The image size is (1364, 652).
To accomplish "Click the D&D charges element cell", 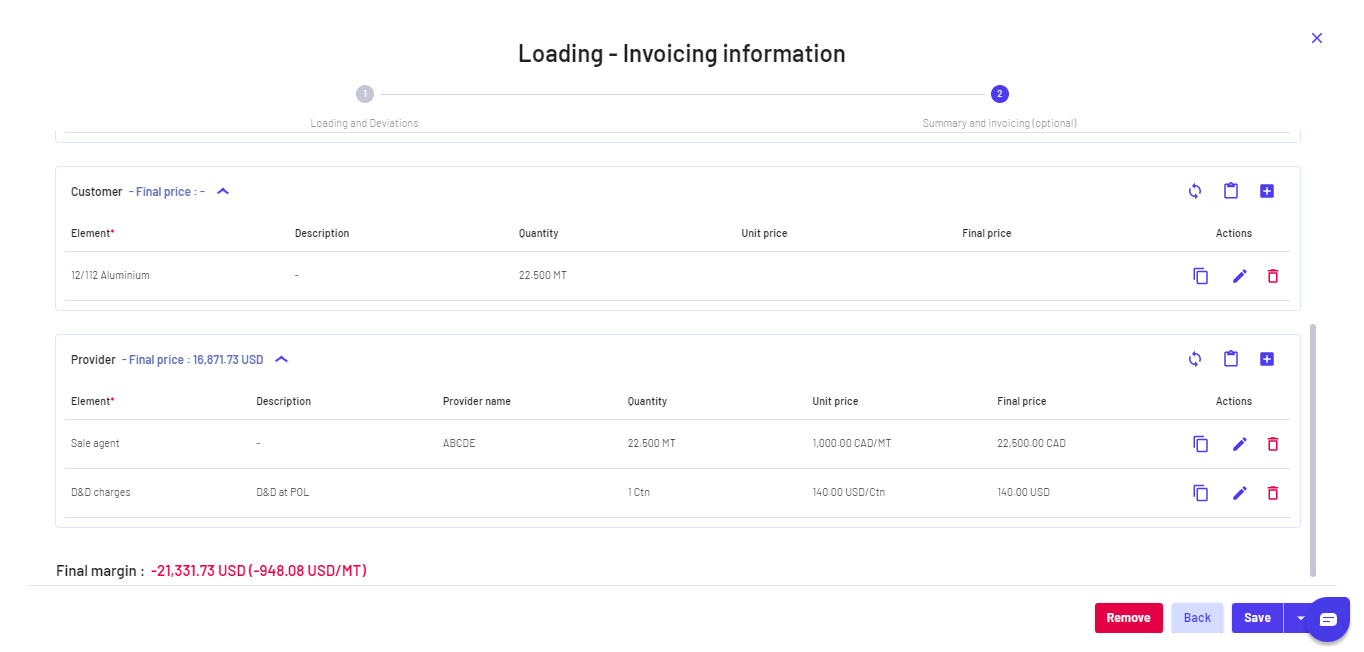I will (x=101, y=492).
